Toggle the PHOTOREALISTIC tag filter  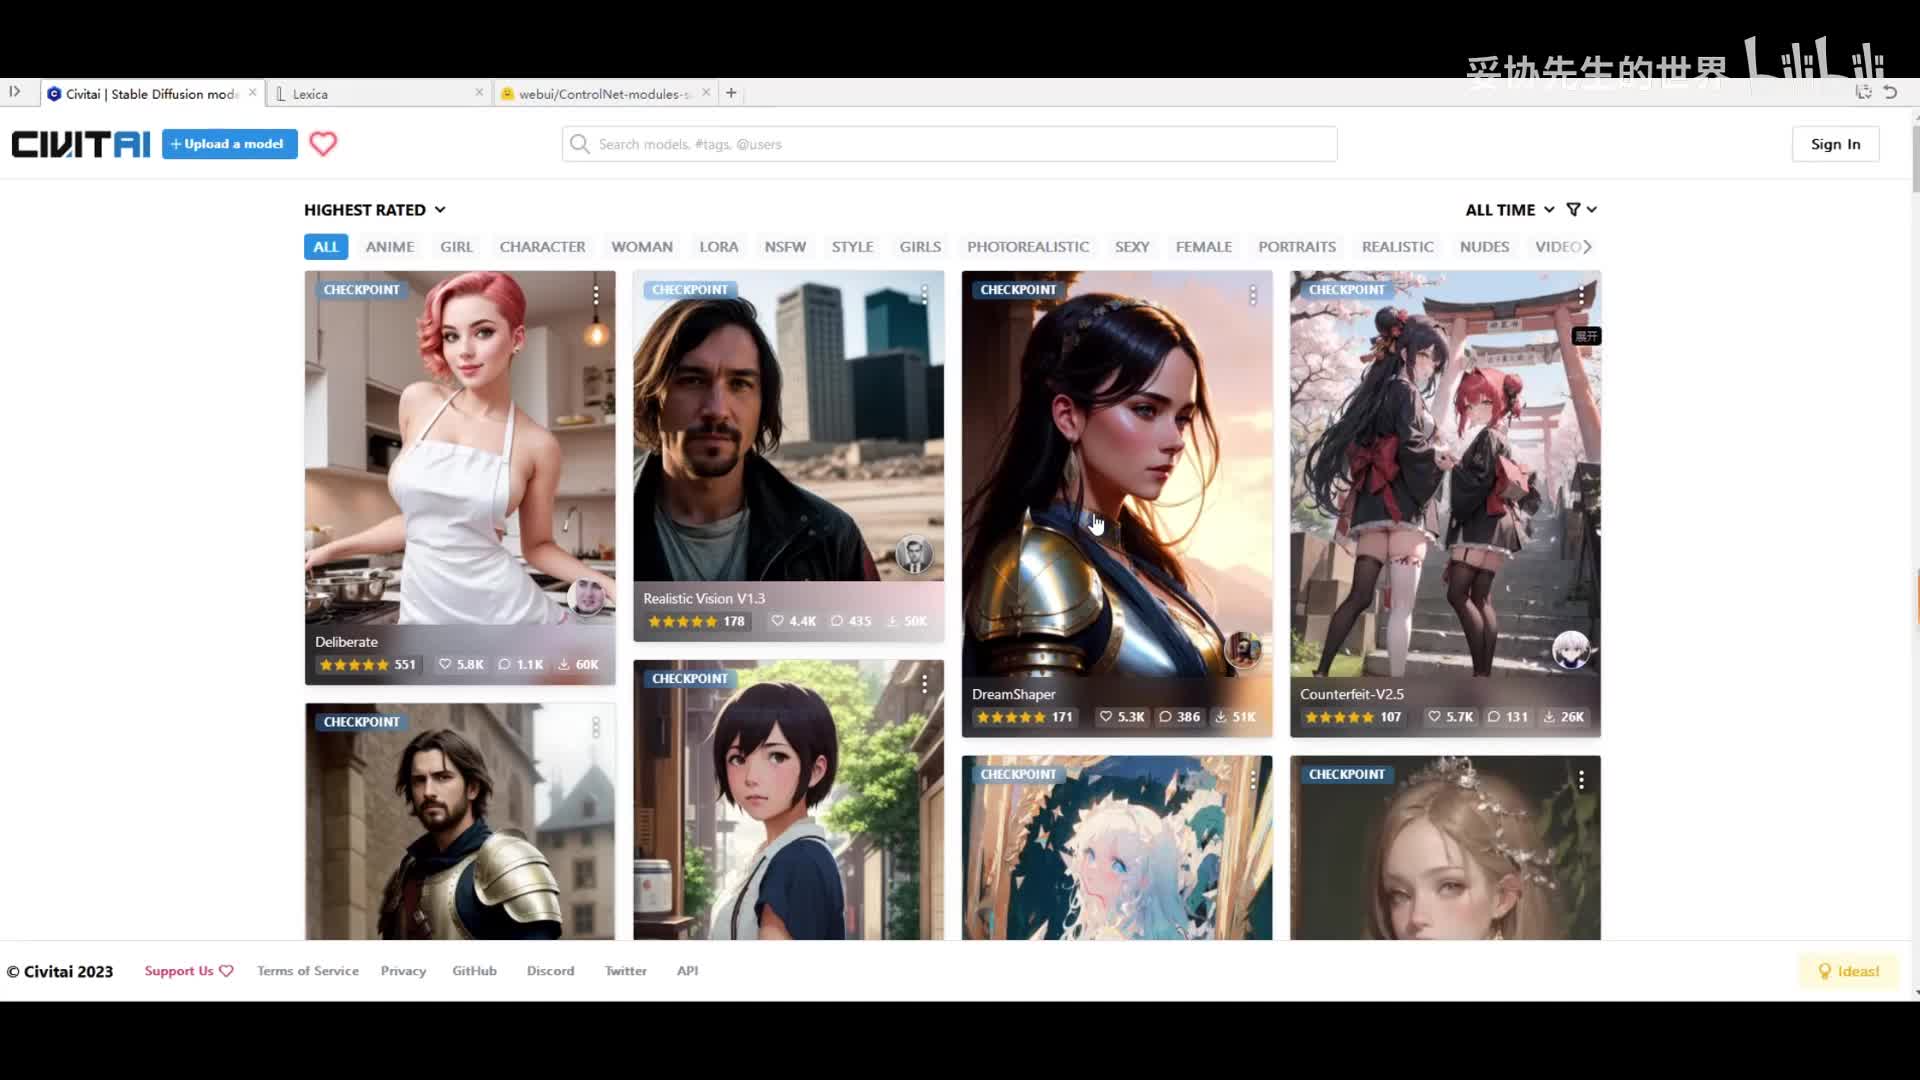click(1027, 247)
